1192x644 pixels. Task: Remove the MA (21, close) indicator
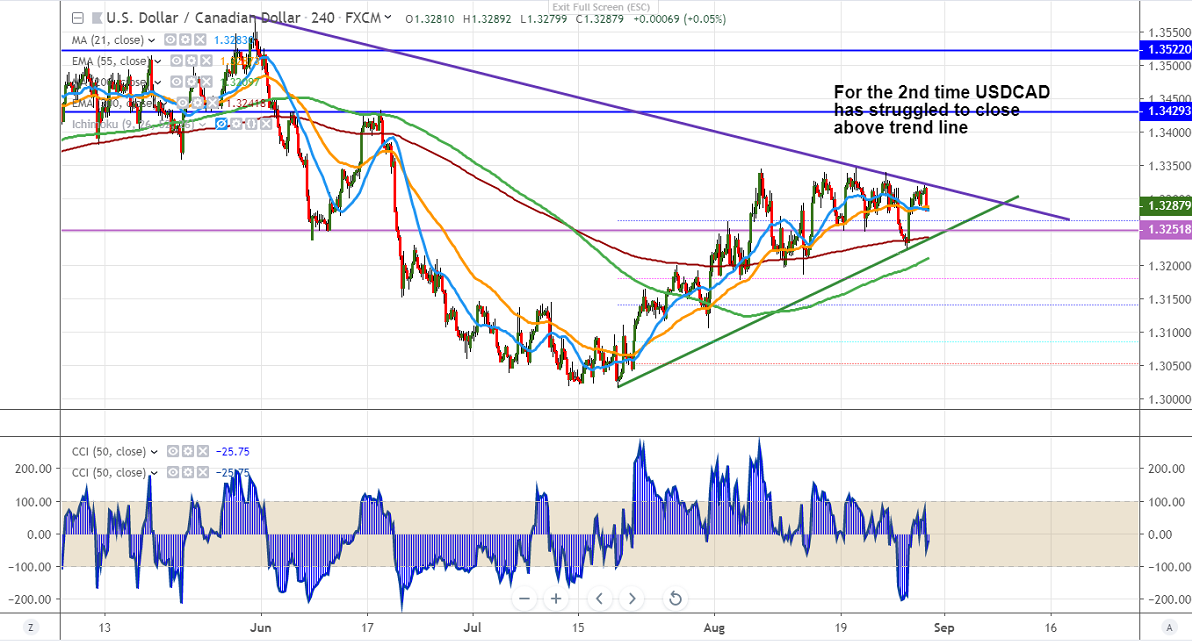coord(199,40)
